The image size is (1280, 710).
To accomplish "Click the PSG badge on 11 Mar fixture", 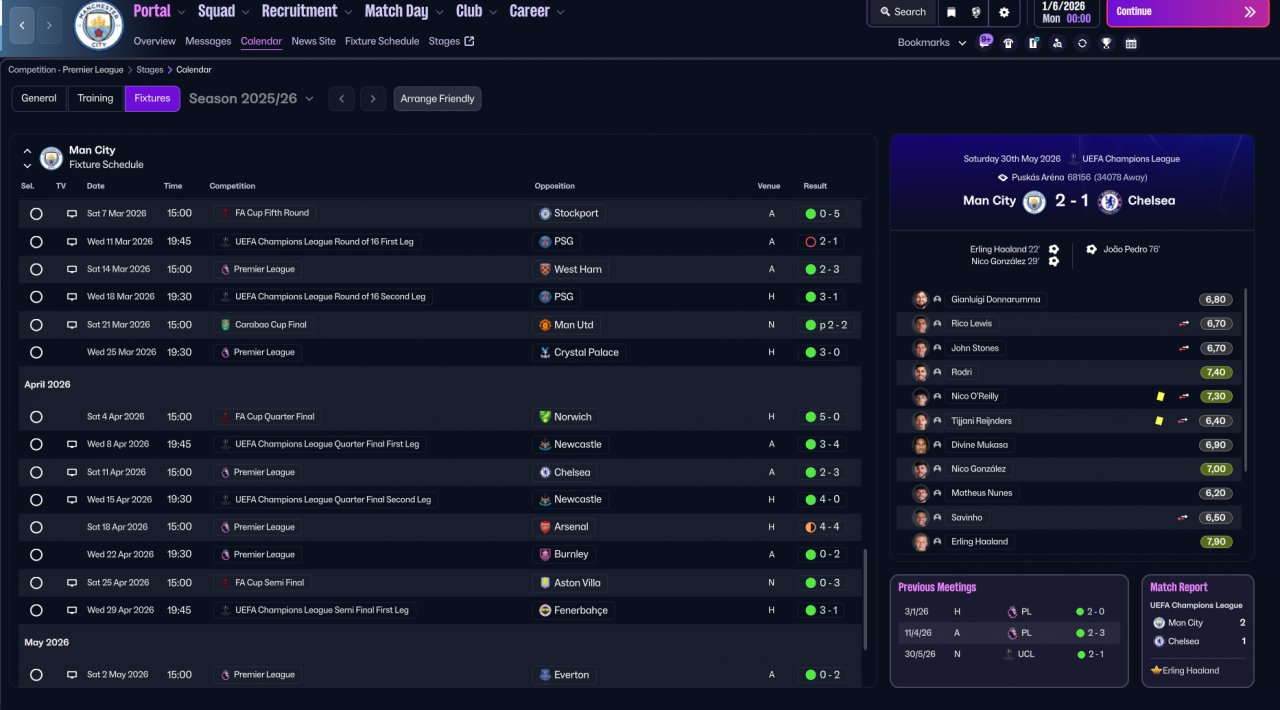I will 545,241.
